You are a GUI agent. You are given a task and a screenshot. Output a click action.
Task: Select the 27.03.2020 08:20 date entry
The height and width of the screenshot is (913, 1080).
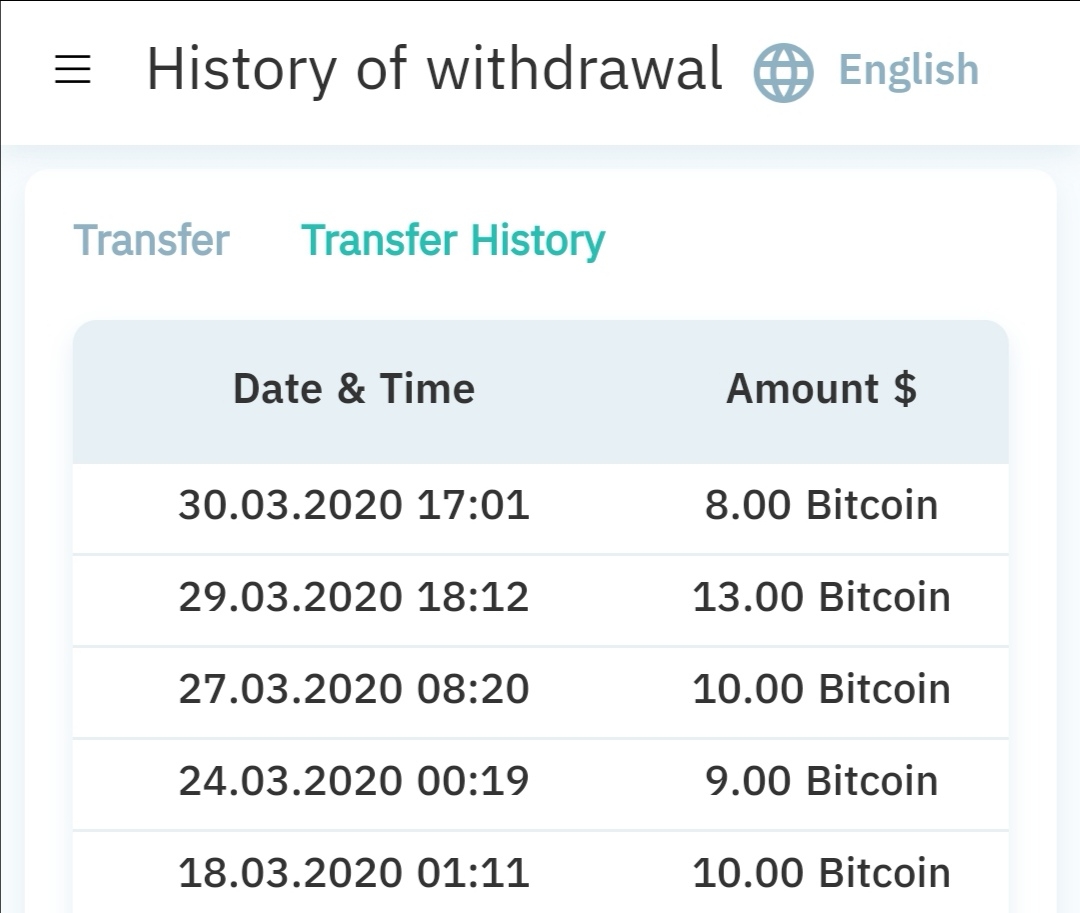(353, 689)
